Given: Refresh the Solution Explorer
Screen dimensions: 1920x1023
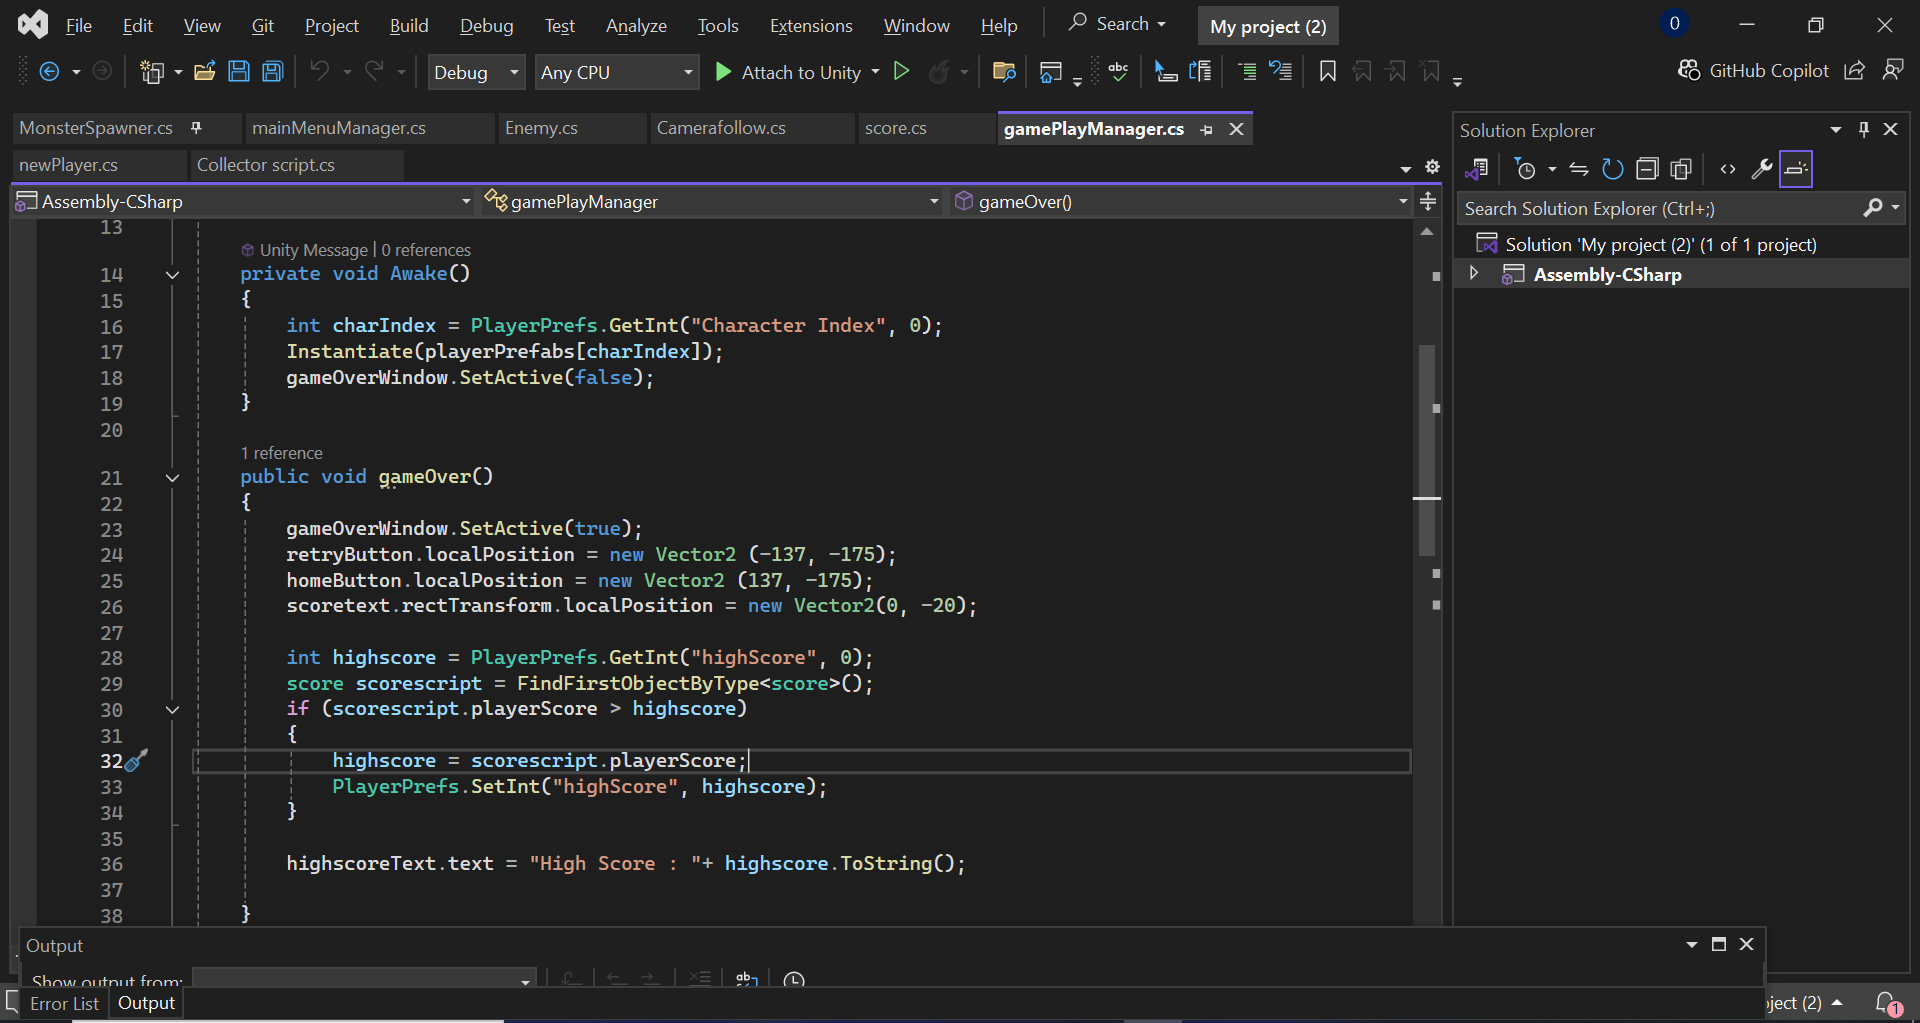Looking at the screenshot, I should [x=1612, y=169].
